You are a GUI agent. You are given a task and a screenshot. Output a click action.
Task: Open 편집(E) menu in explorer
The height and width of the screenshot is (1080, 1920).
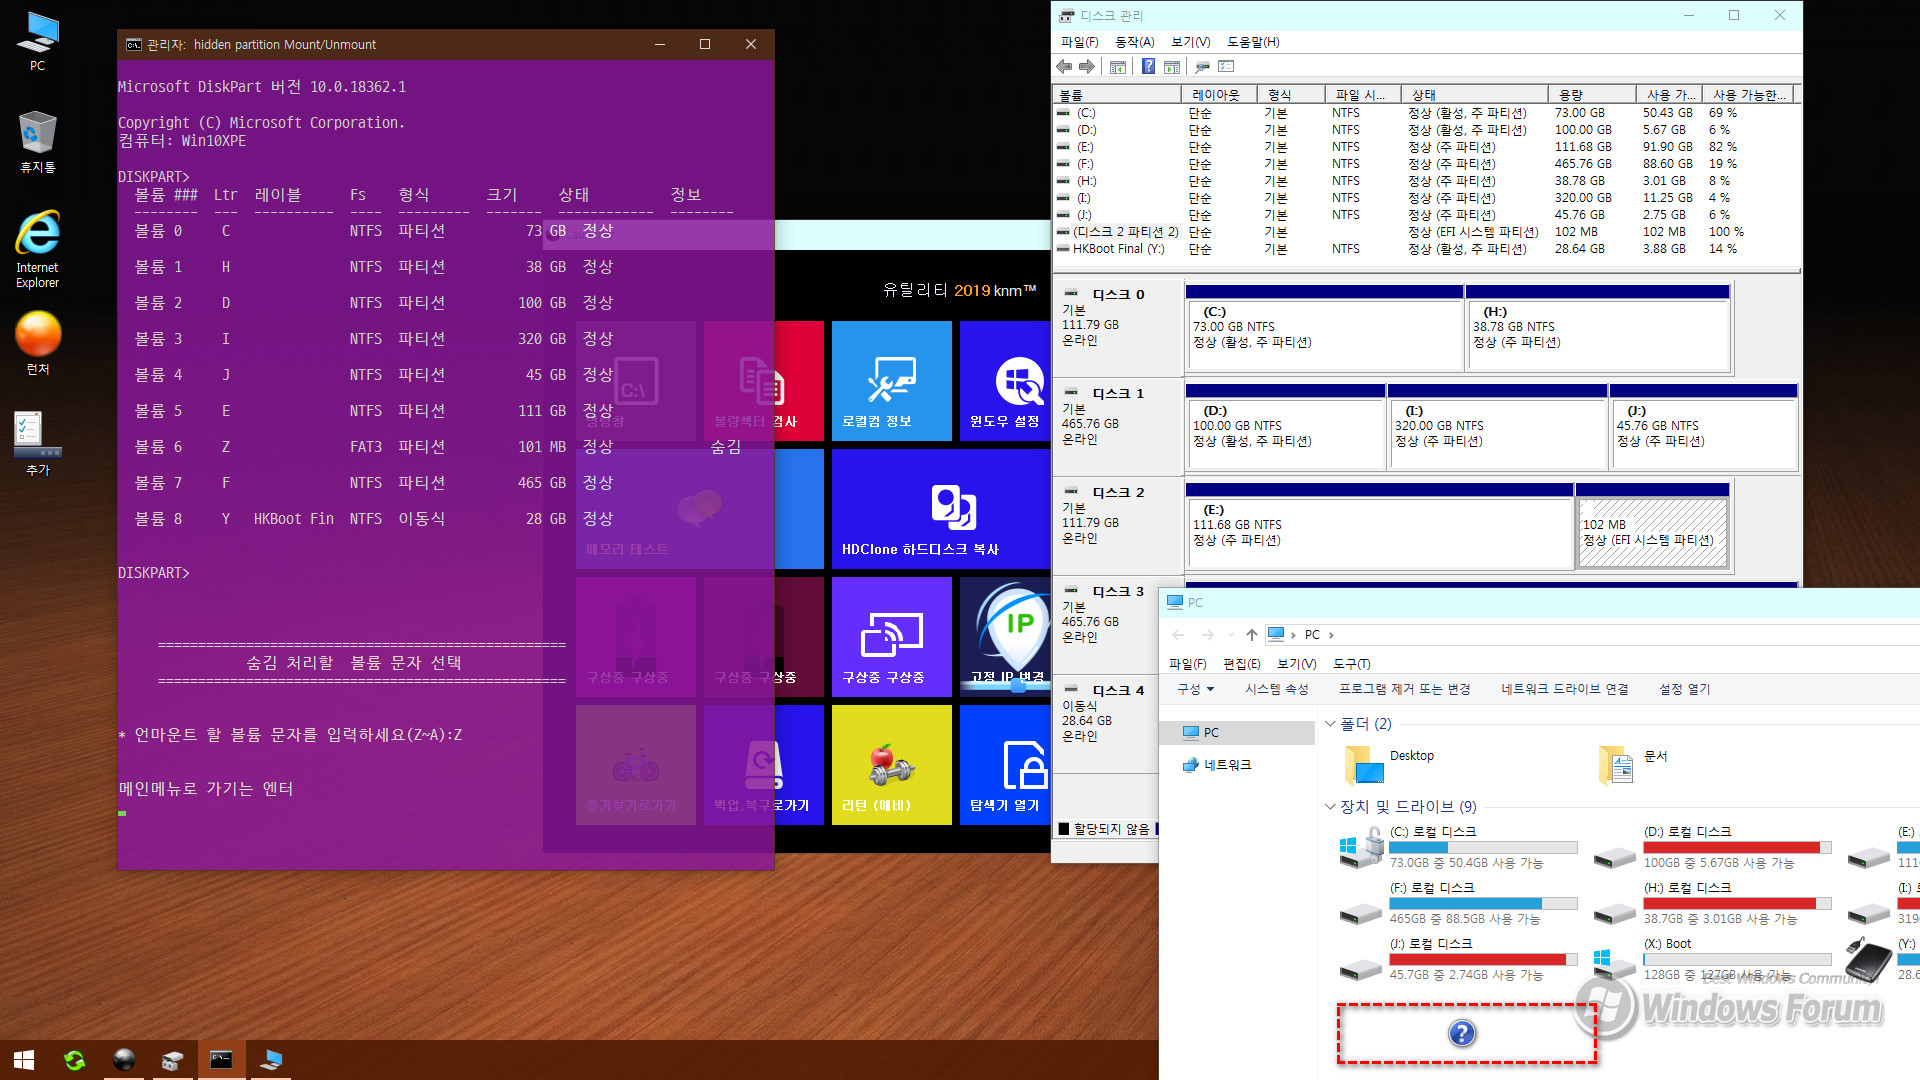pyautogui.click(x=1241, y=664)
